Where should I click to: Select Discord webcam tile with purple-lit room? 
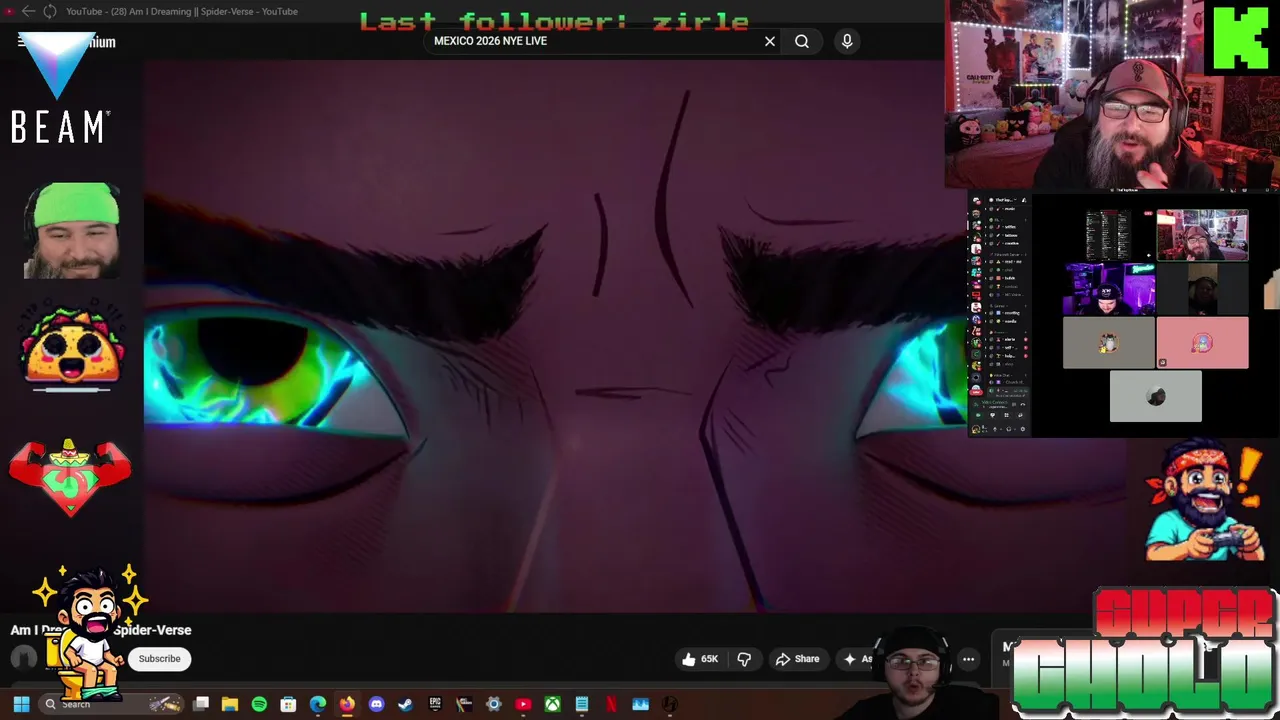(1109, 289)
